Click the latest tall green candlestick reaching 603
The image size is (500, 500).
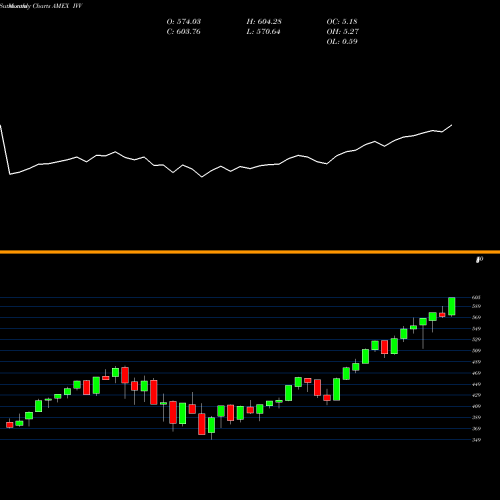452,306
